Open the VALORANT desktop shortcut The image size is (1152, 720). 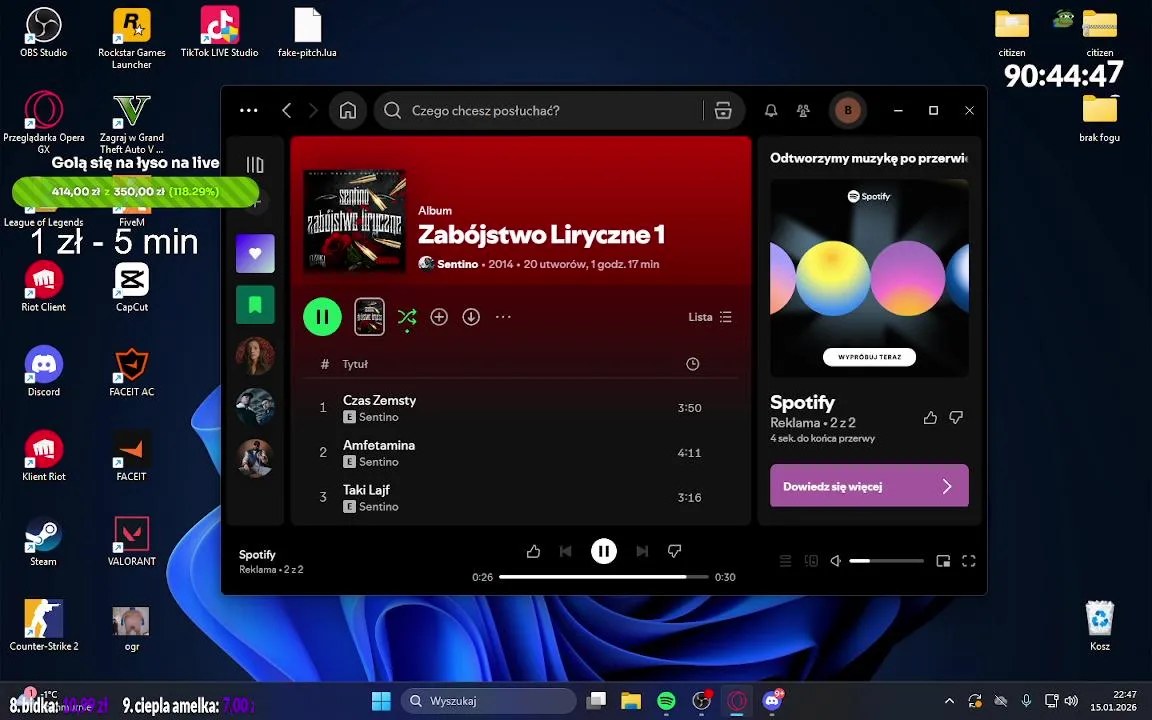click(x=132, y=541)
